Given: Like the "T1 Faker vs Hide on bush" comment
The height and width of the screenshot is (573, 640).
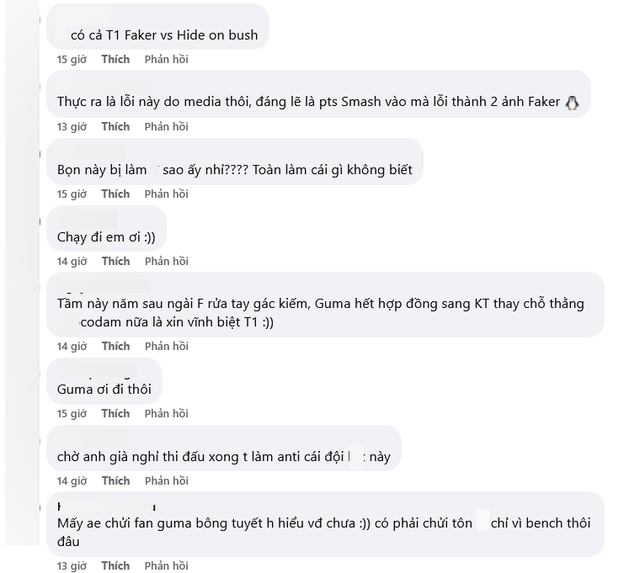Looking at the screenshot, I should click(115, 60).
